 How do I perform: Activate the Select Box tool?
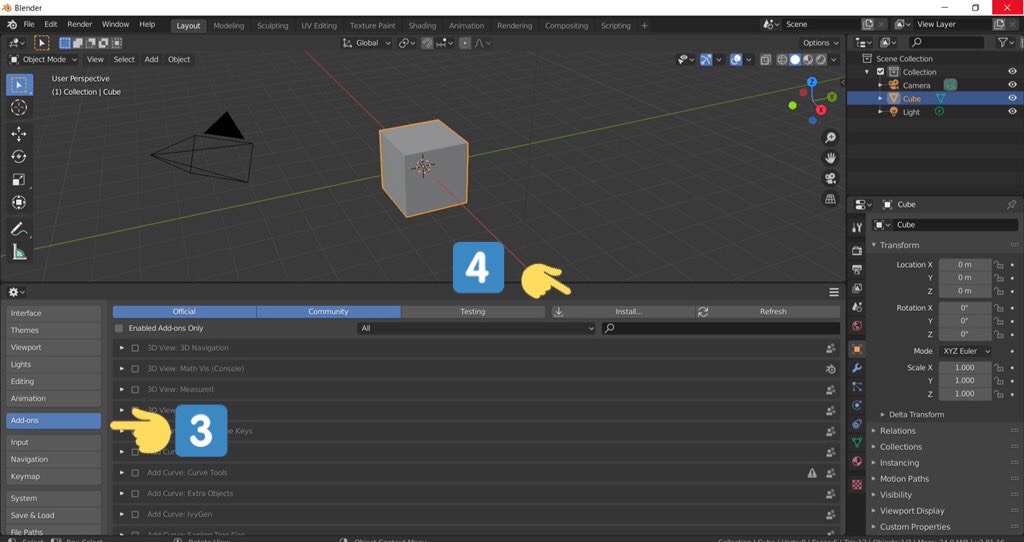(19, 85)
